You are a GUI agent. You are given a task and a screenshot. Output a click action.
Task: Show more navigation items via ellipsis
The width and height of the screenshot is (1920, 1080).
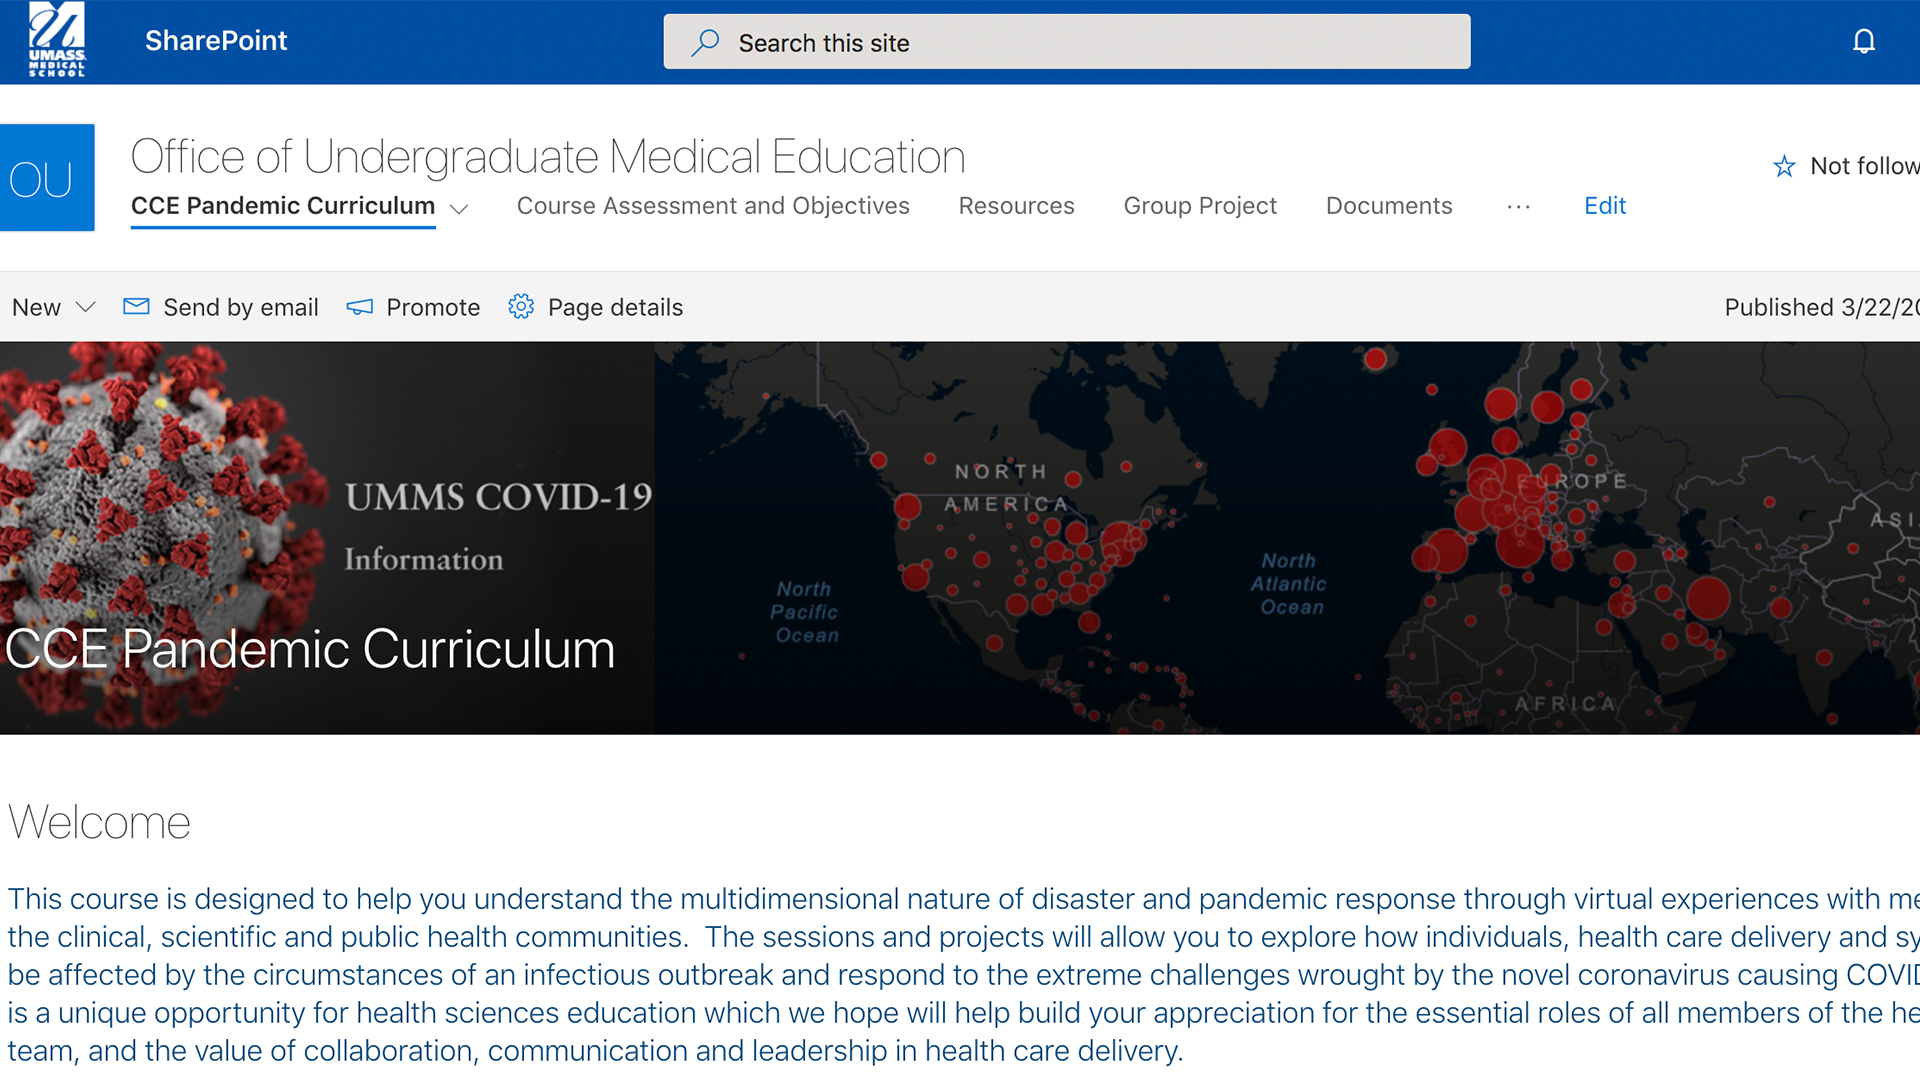pyautogui.click(x=1518, y=206)
